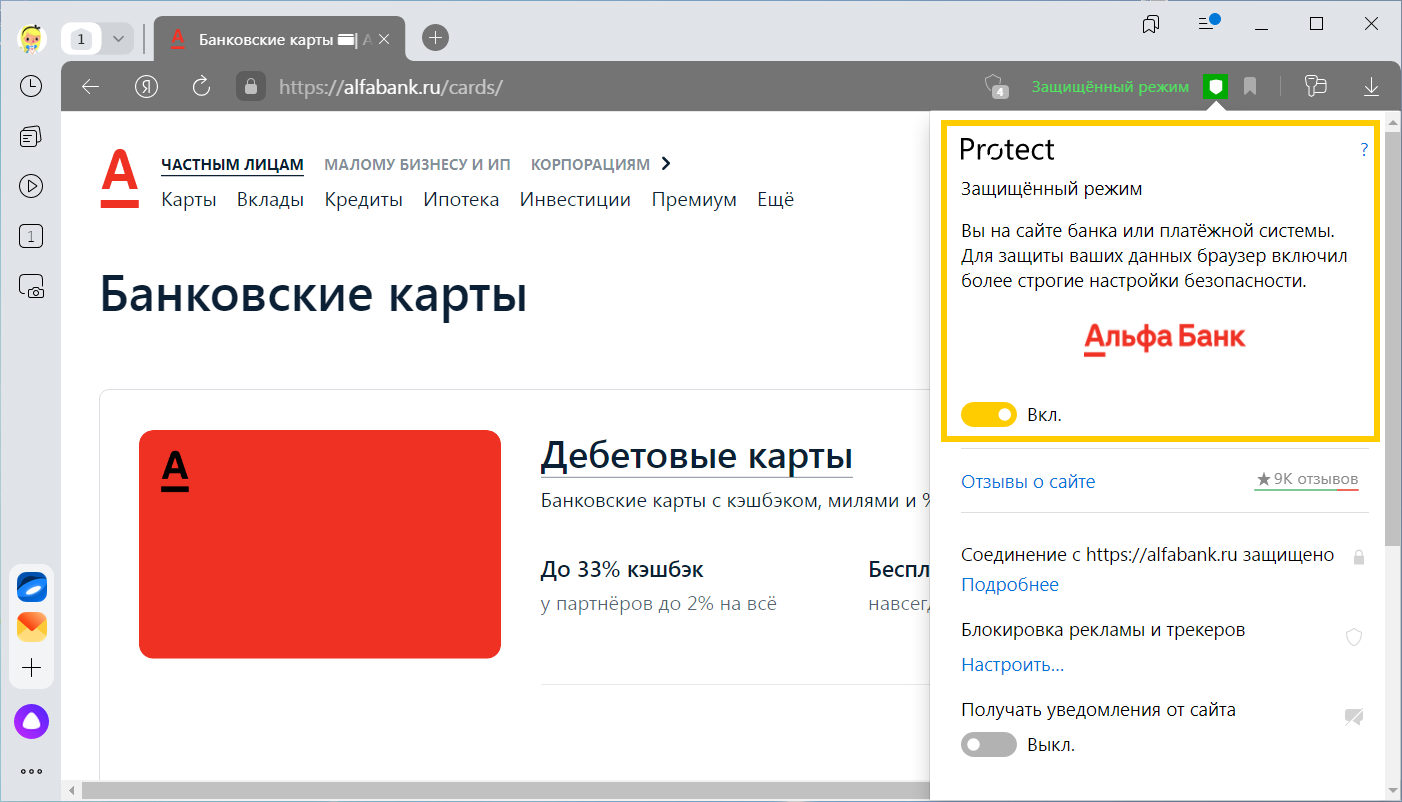Open the translator and feedback toolbar icon
Image resolution: width=1402 pixels, height=802 pixels.
coord(1315,87)
